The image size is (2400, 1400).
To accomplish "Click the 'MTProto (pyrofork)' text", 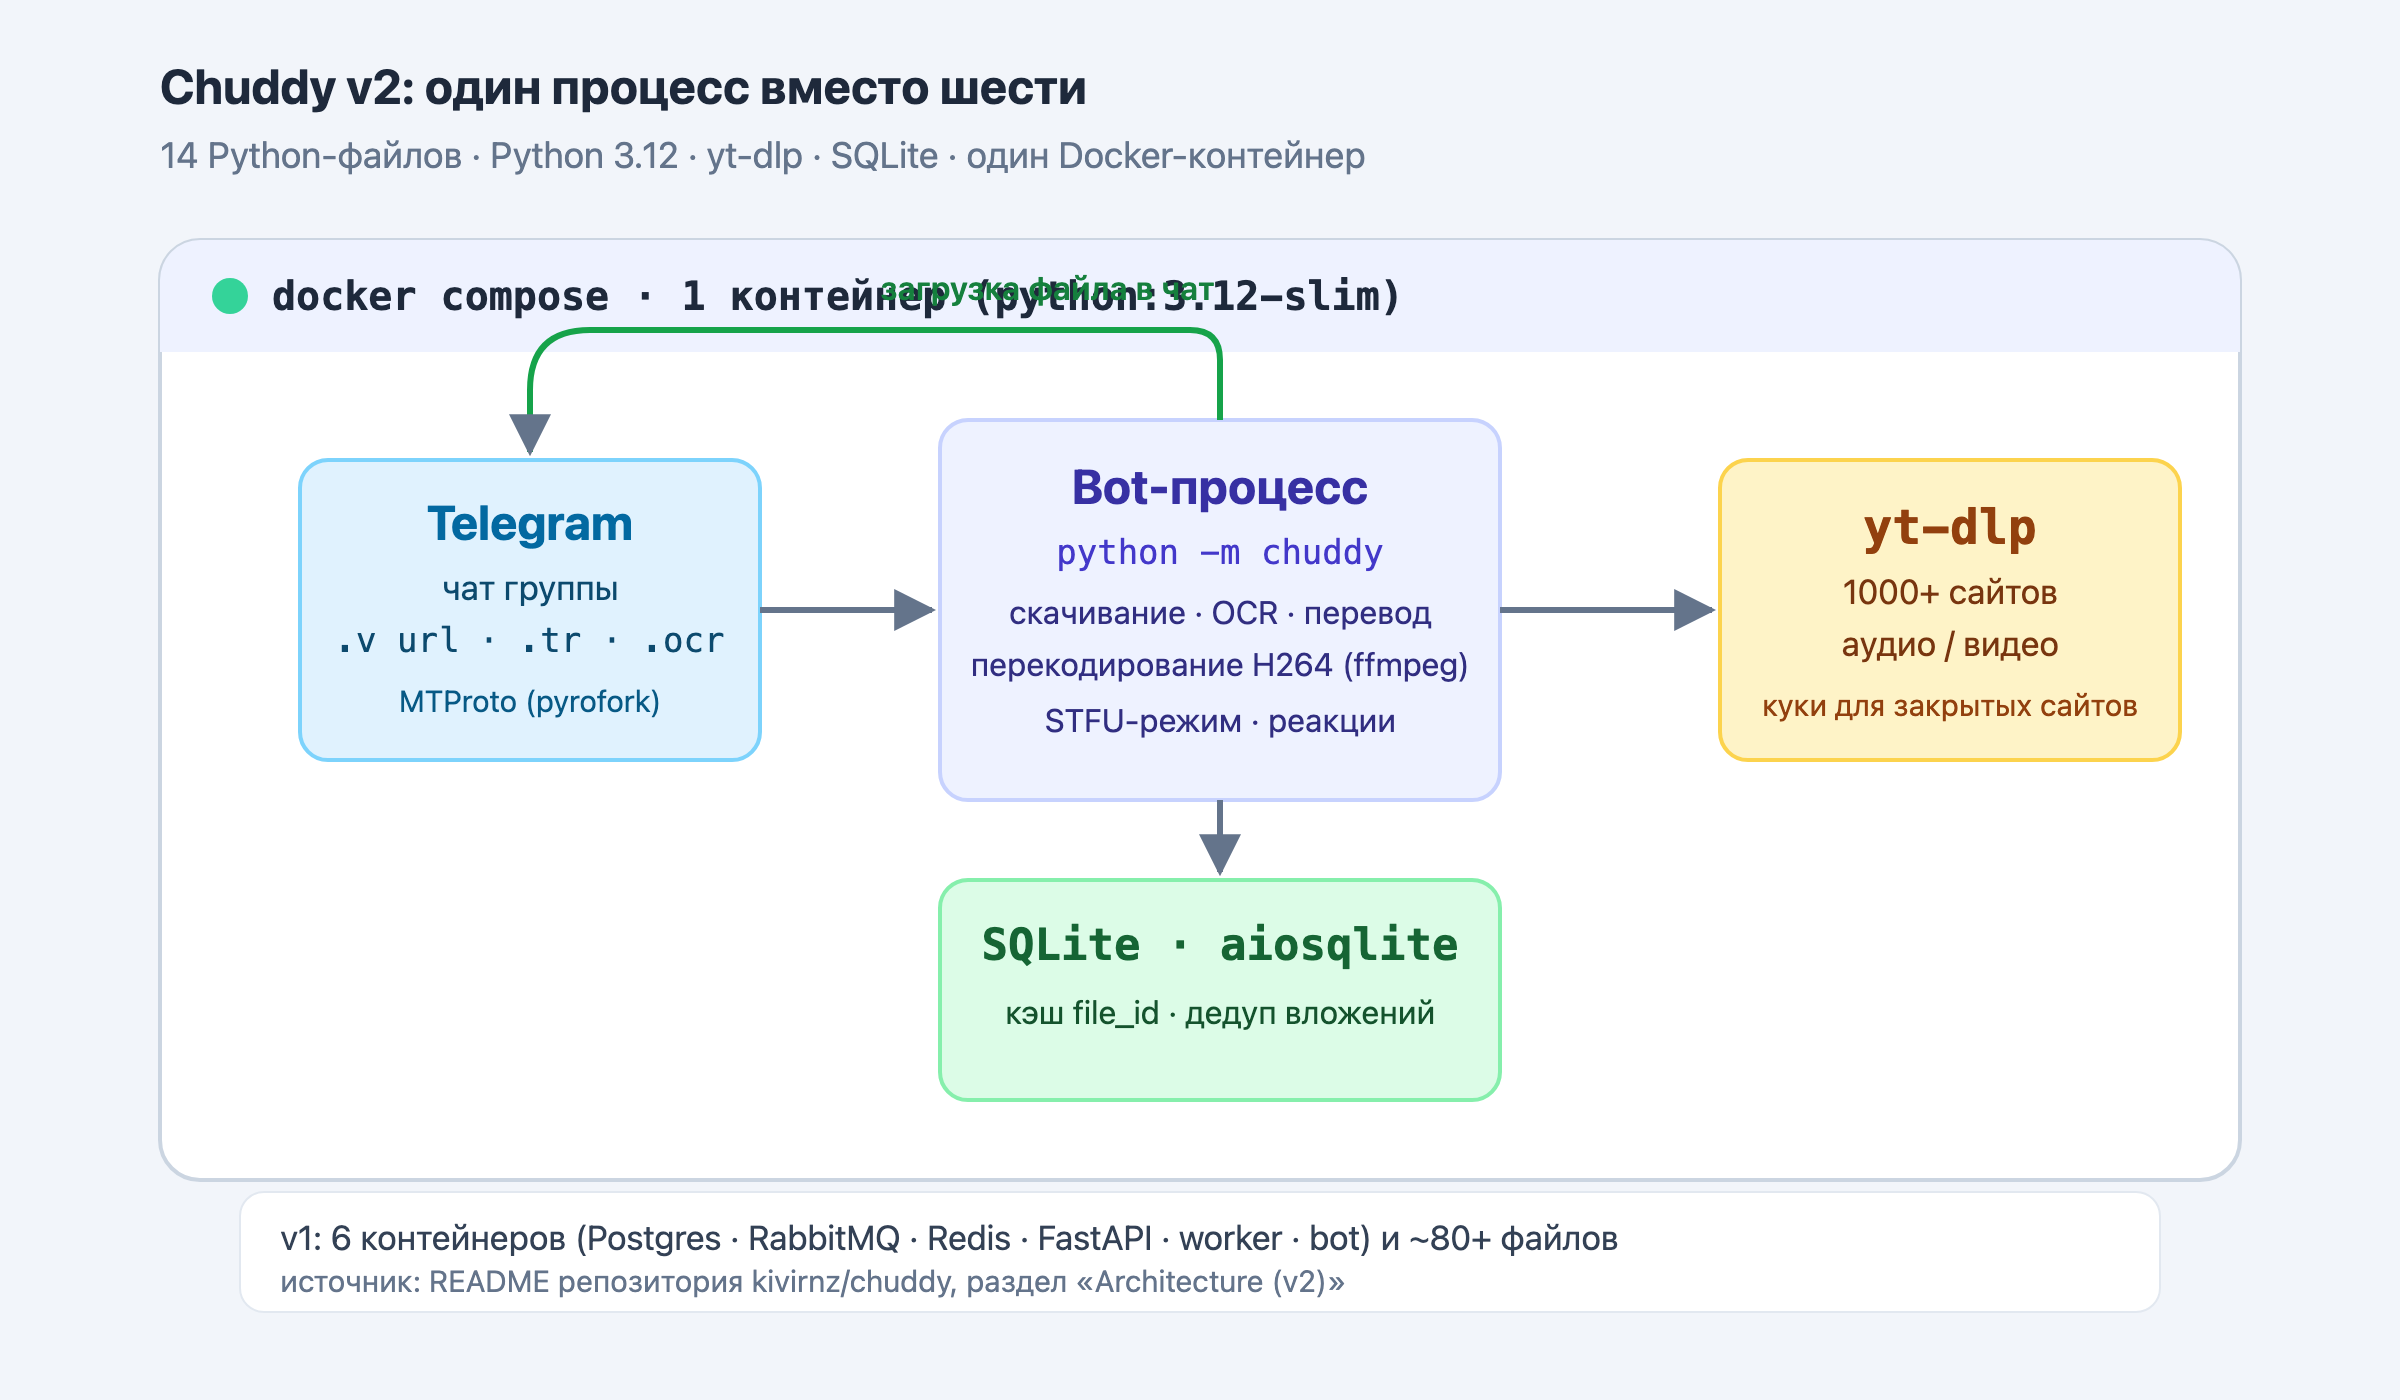I will (x=530, y=702).
